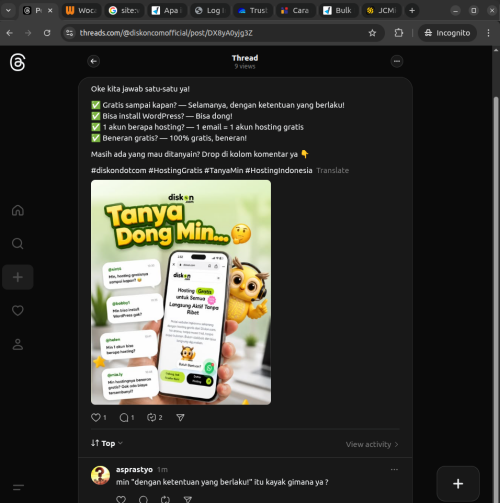The image size is (500, 503).
Task: Open more options on asprastyo's comment
Action: point(394,469)
